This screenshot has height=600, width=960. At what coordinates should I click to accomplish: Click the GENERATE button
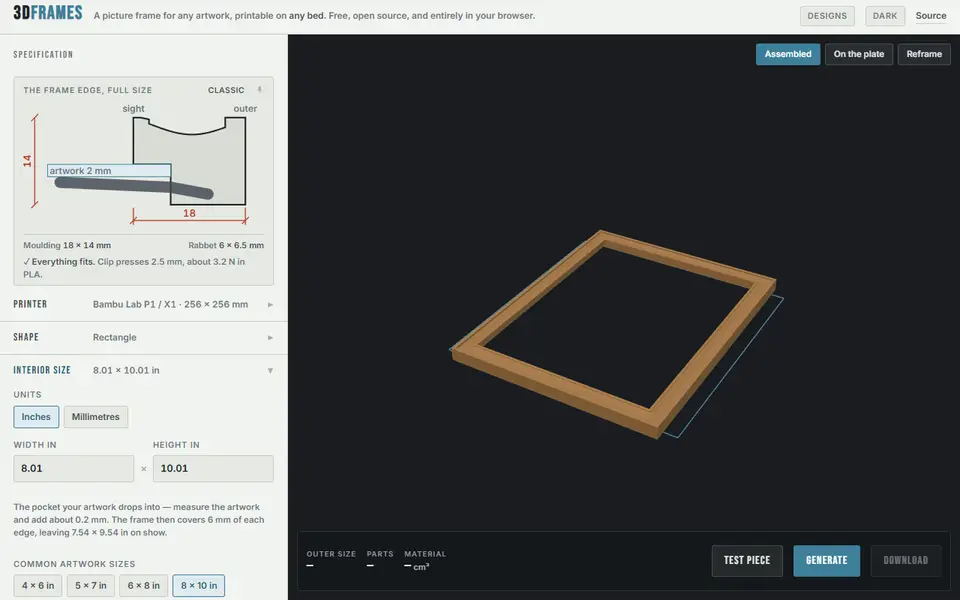click(827, 561)
